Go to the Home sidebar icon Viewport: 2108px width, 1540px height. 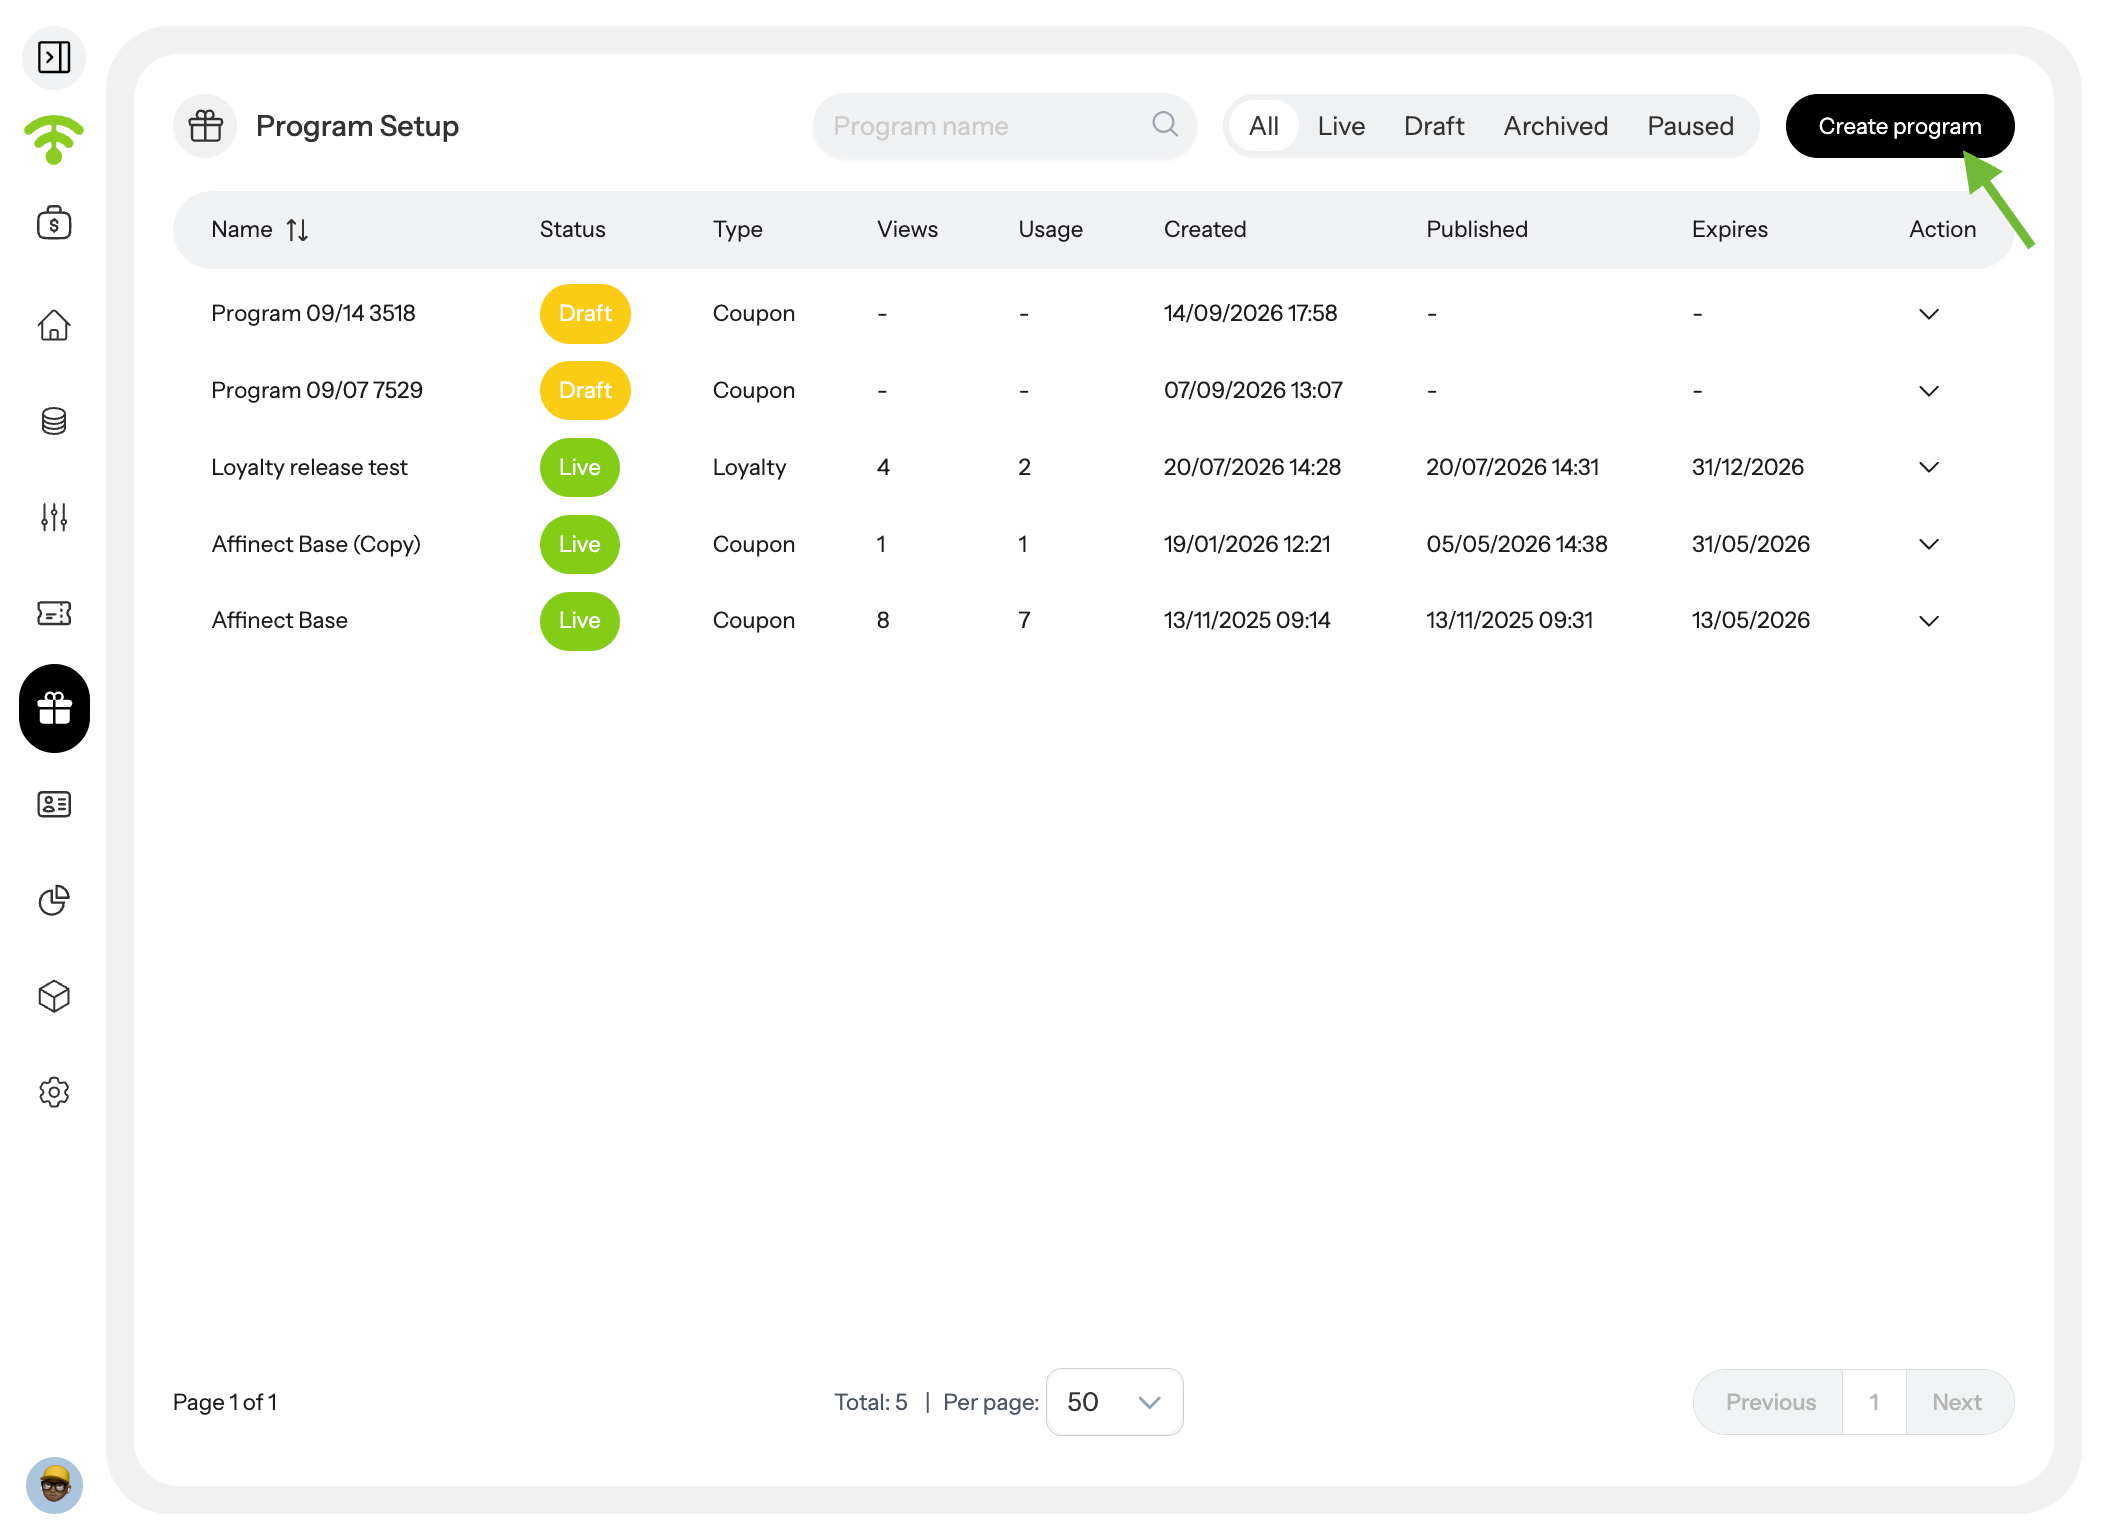pos(54,325)
